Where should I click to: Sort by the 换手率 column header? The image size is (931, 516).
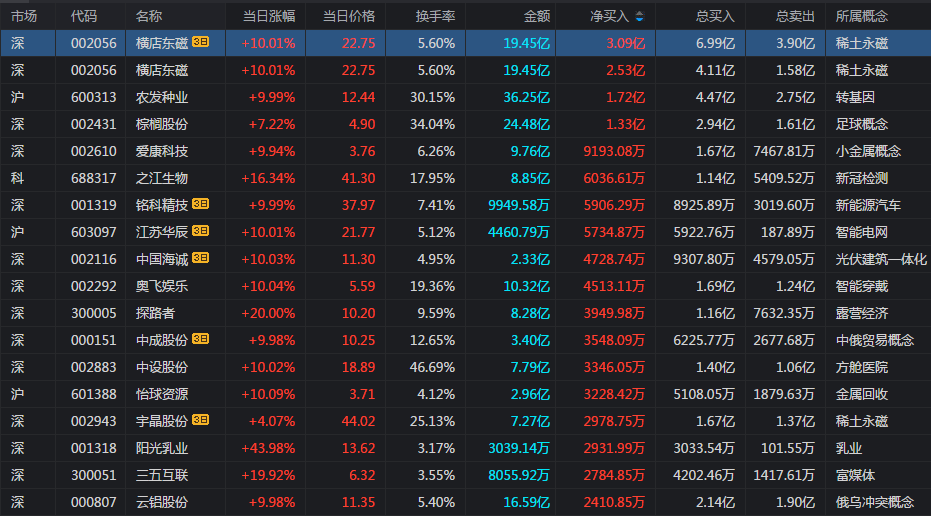click(x=435, y=17)
